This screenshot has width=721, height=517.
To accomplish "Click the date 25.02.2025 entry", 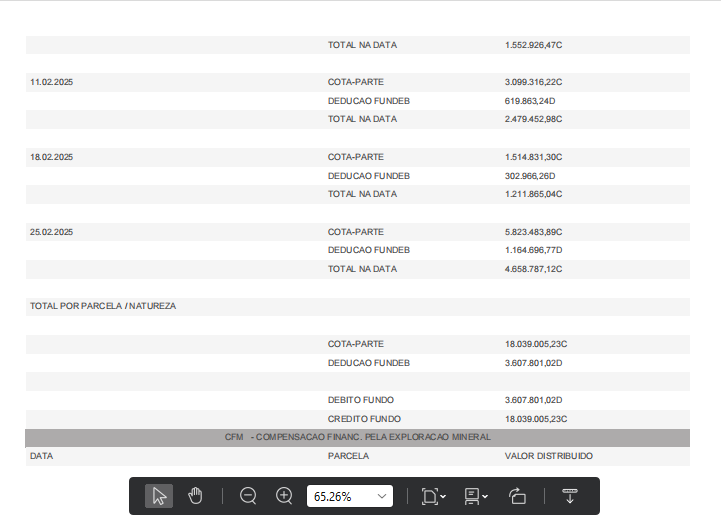I will pyautogui.click(x=52, y=232).
